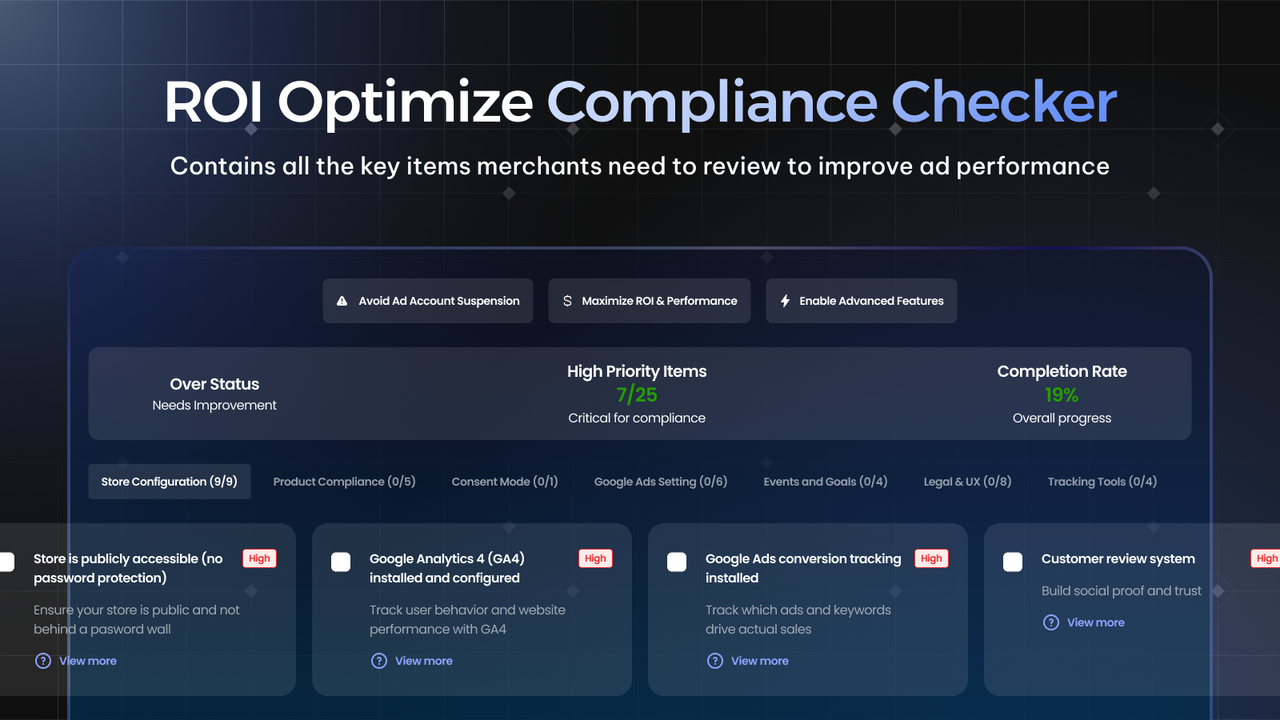
Task: Click the Track which ads and keywords description
Action: [x=798, y=619]
